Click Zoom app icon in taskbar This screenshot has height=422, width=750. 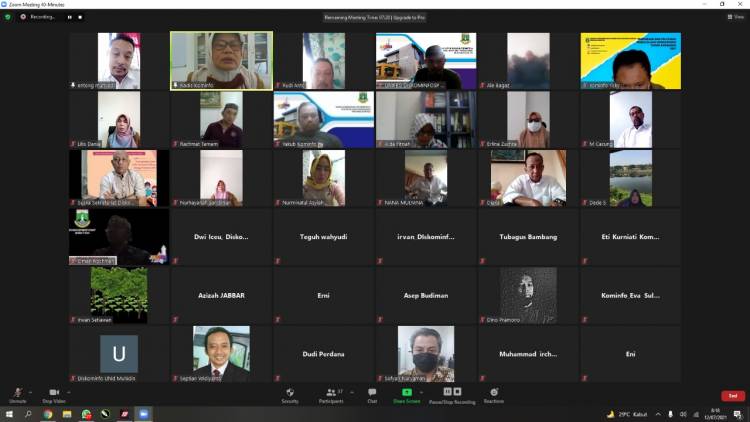pos(143,414)
